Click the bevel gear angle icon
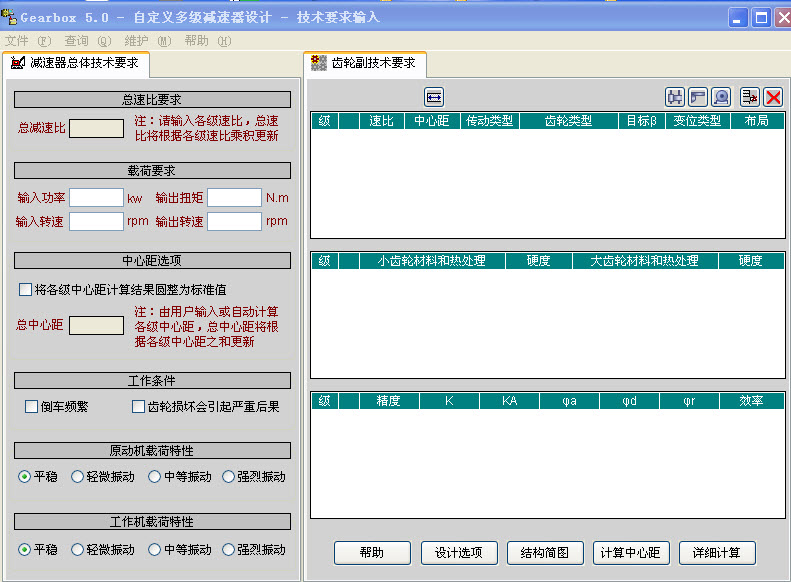Viewport: 791px width, 582px height. click(698, 97)
